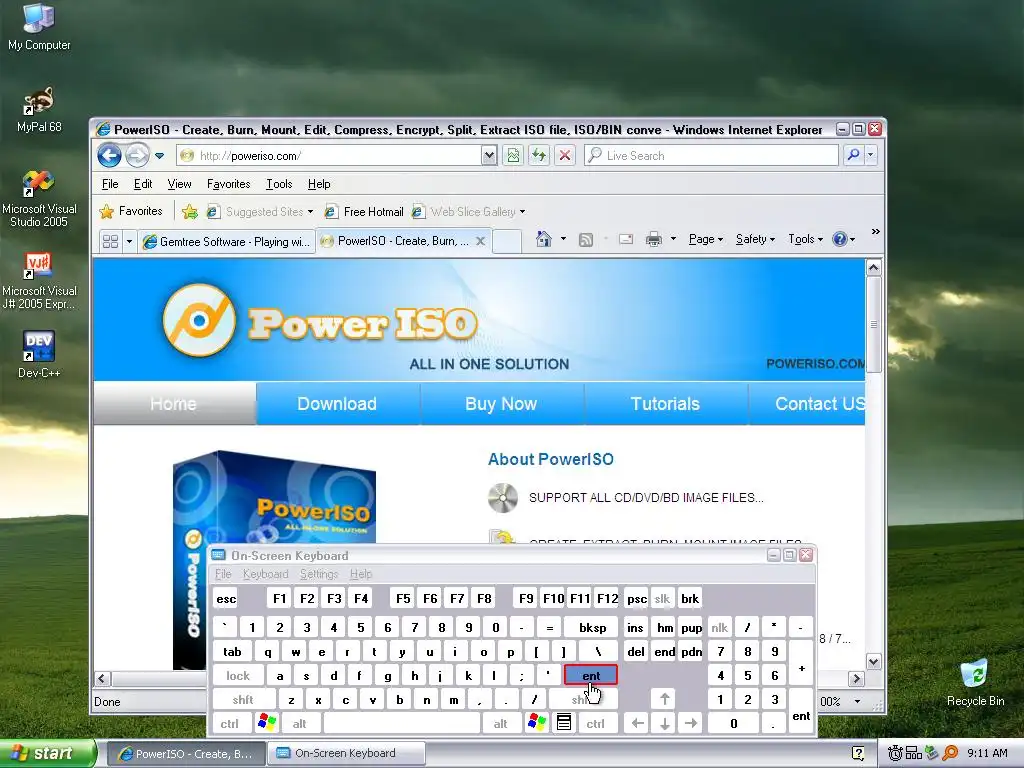Image resolution: width=1024 pixels, height=768 pixels.
Task: Open the Recycle Bin on desktop
Action: pos(976,682)
